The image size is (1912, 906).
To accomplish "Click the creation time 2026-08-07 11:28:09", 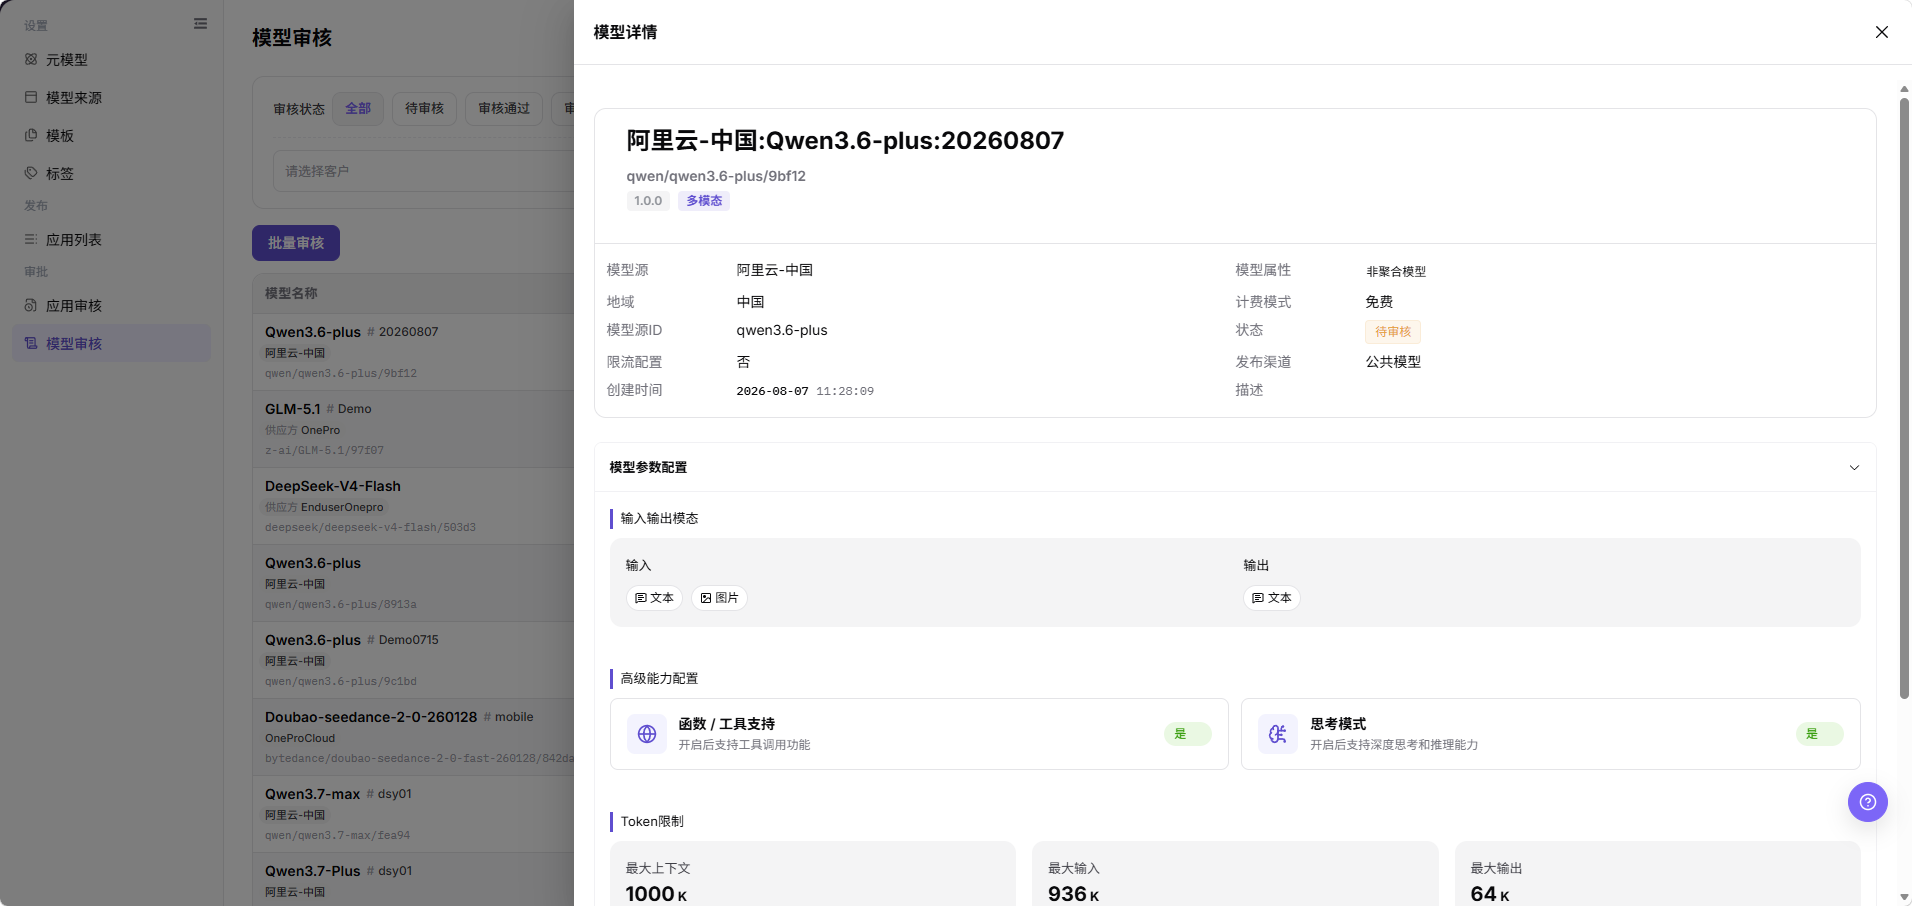I will [x=805, y=391].
